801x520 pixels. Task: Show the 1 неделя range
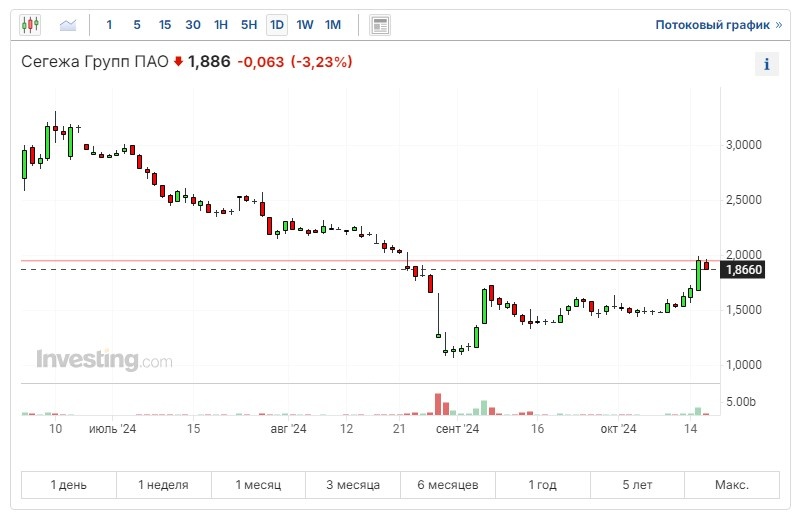(x=163, y=485)
